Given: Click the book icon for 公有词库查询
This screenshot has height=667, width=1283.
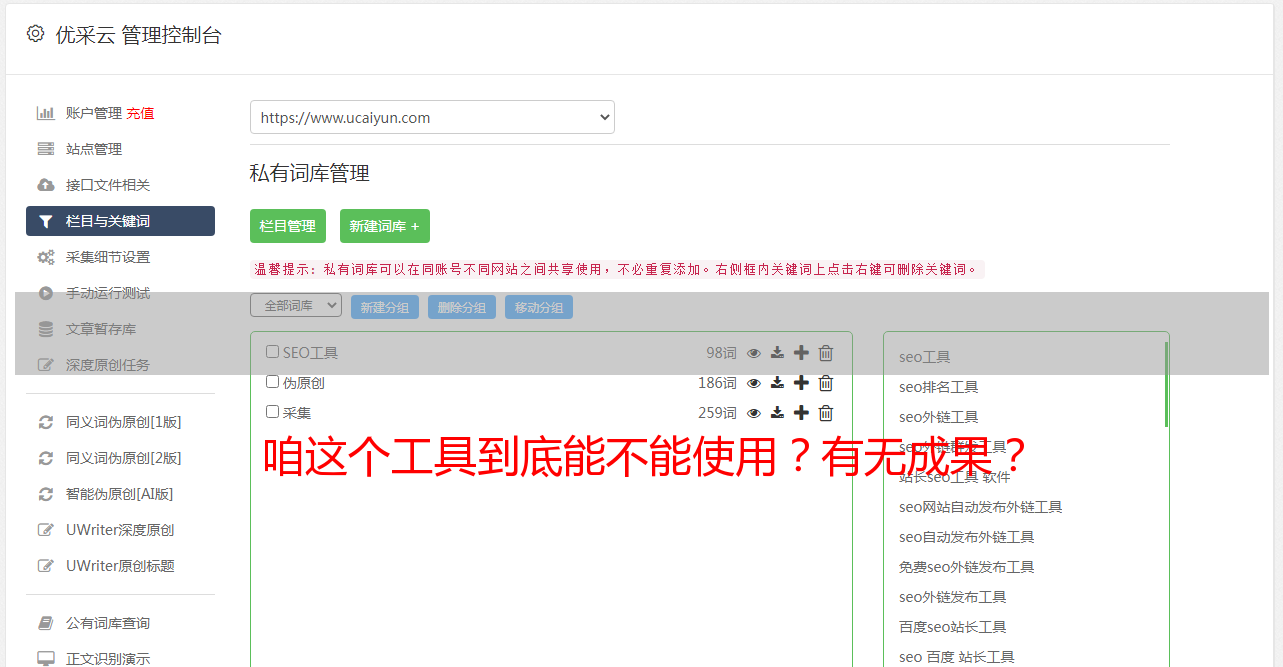Looking at the screenshot, I should [46, 623].
